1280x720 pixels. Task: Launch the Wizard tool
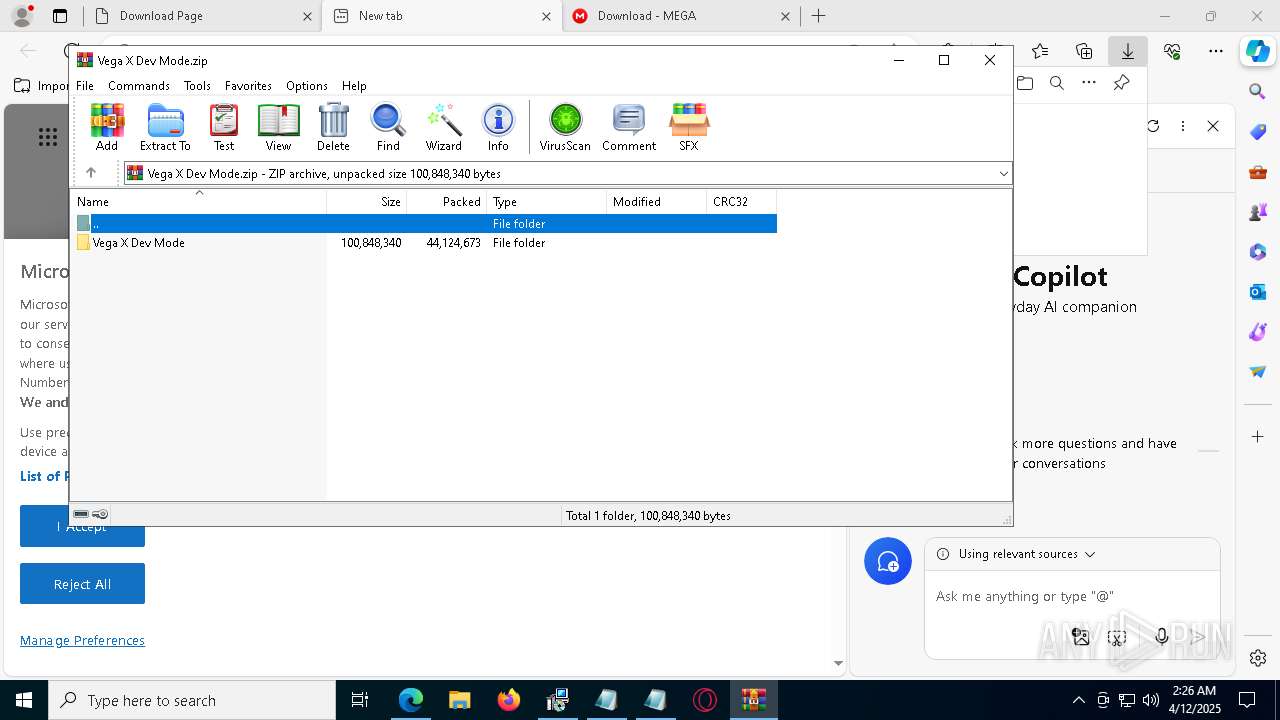pyautogui.click(x=444, y=127)
